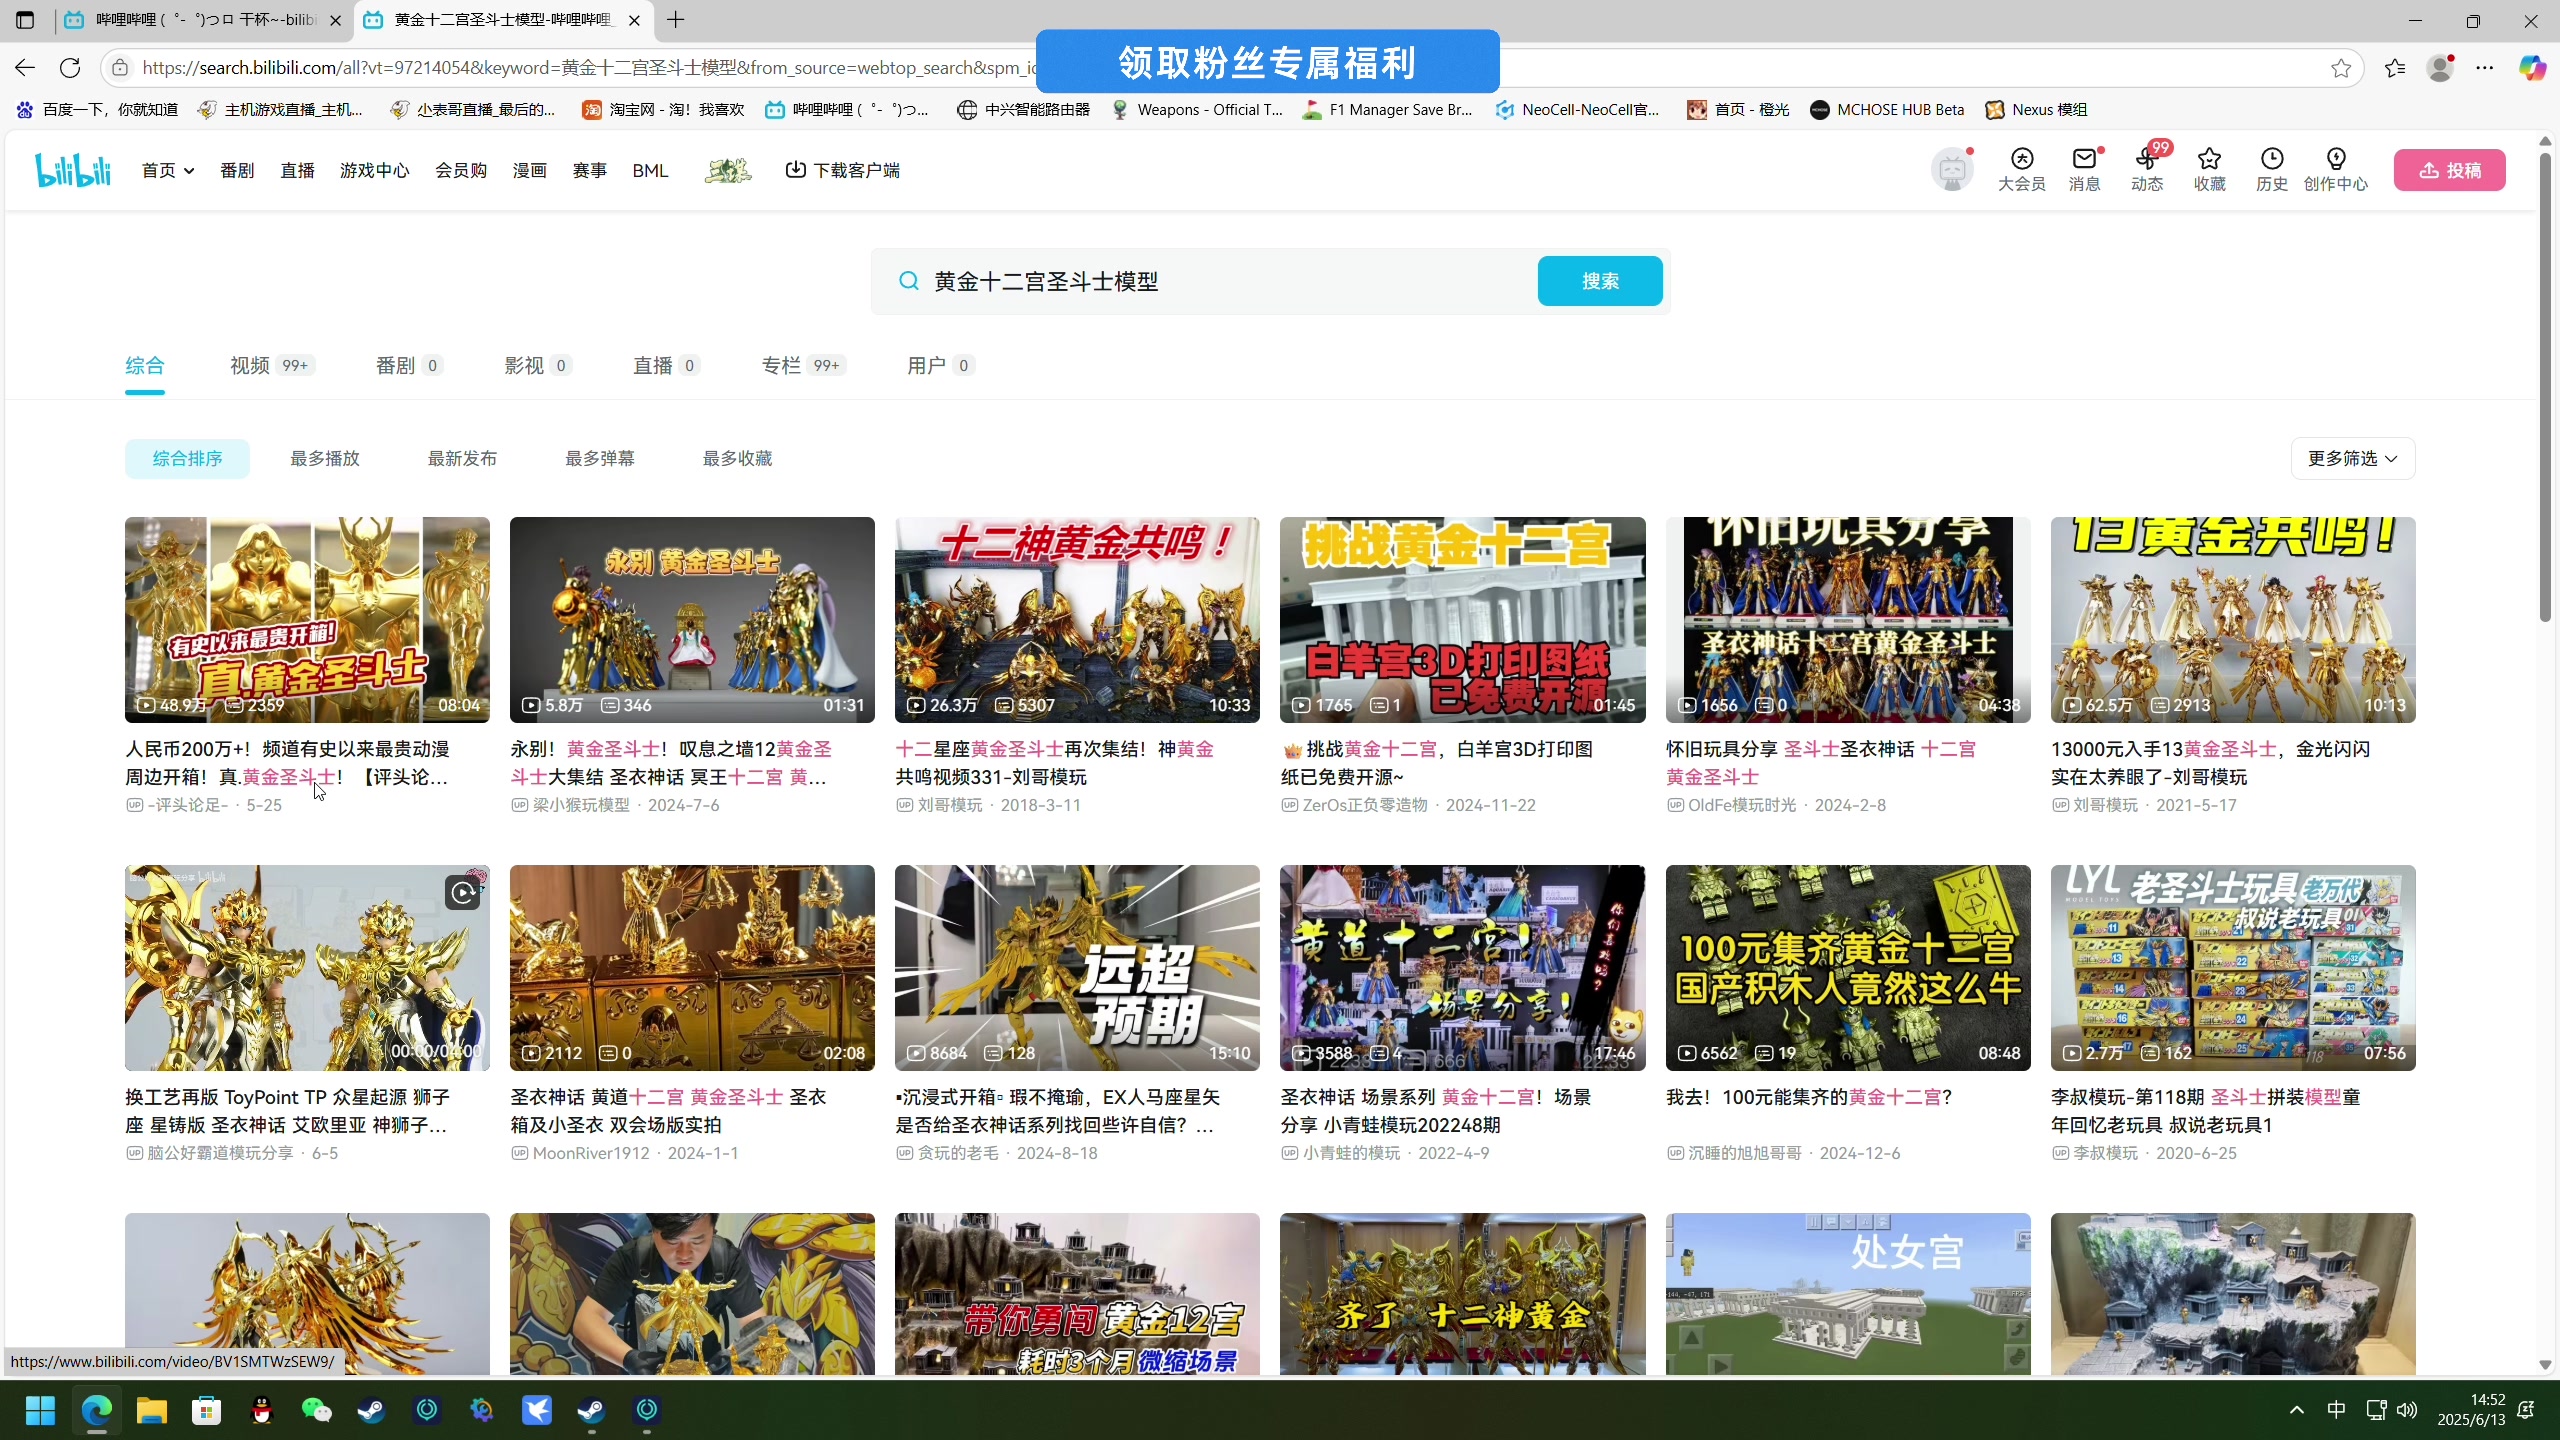The image size is (2560, 1440).
Task: Open browser favorites list icon
Action: [2395, 68]
